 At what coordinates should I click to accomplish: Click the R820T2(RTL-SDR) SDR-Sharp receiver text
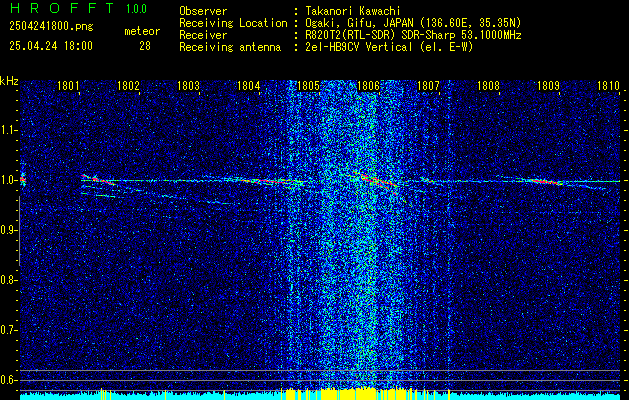pos(413,35)
